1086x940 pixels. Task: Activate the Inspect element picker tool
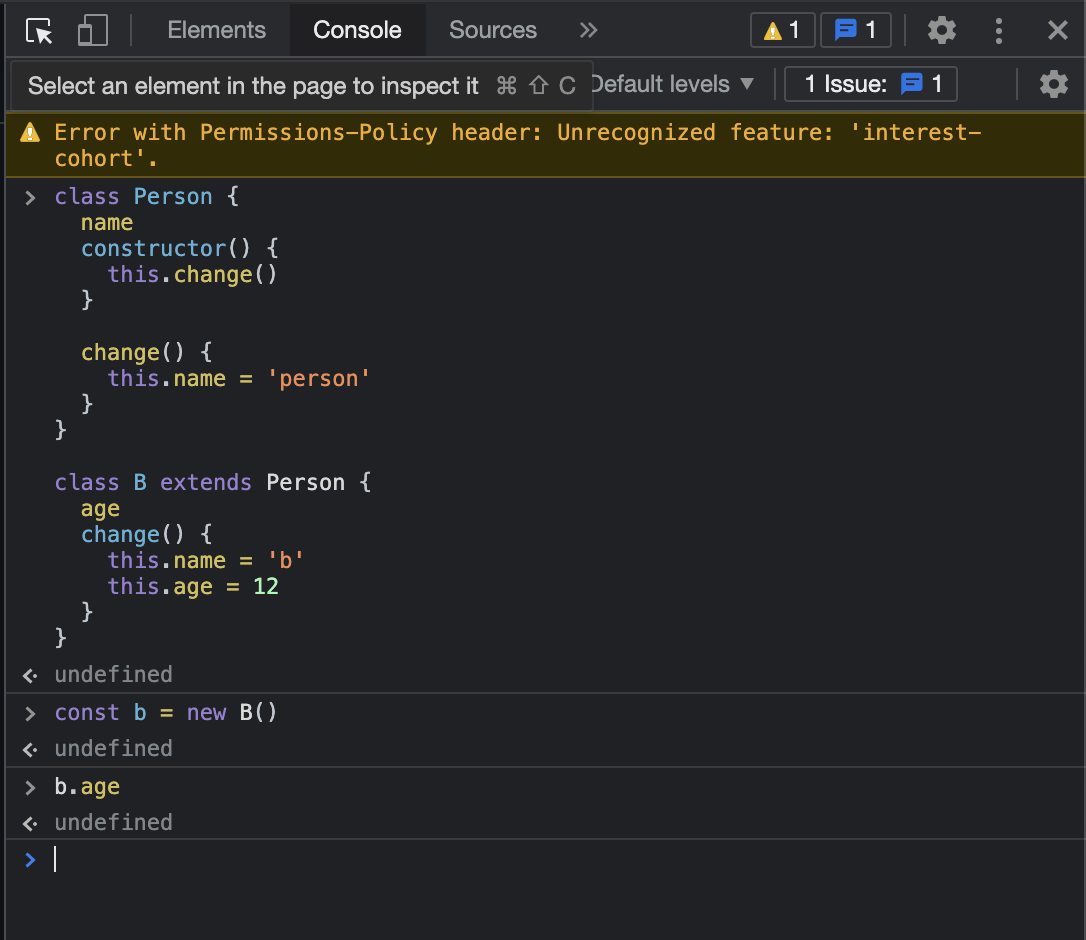[x=38, y=30]
